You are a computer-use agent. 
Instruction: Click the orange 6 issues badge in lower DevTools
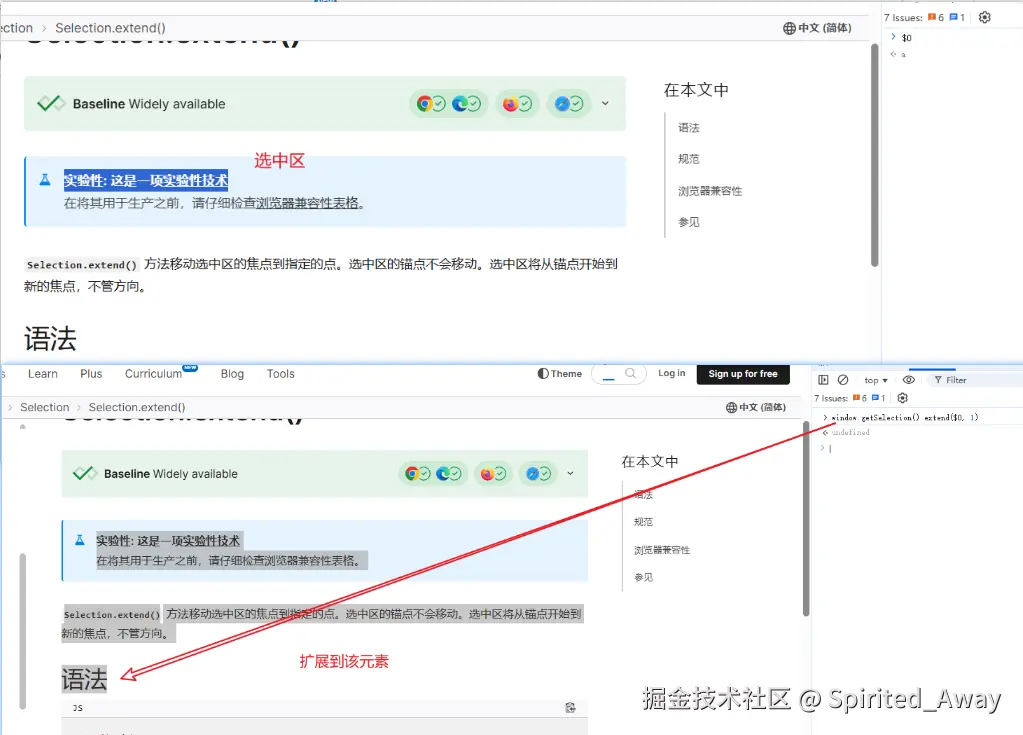pos(859,398)
